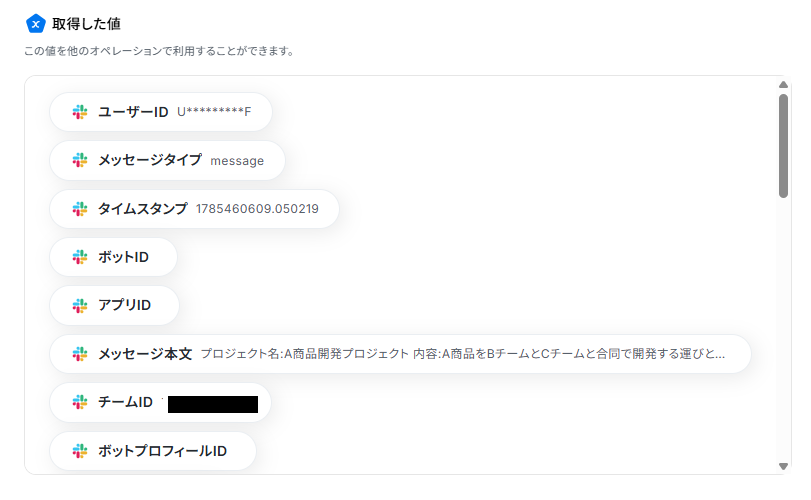Image resolution: width=811 pixels, height=500 pixels.
Task: Click the Slack icon beside タイムスタンプ
Action: click(x=80, y=209)
